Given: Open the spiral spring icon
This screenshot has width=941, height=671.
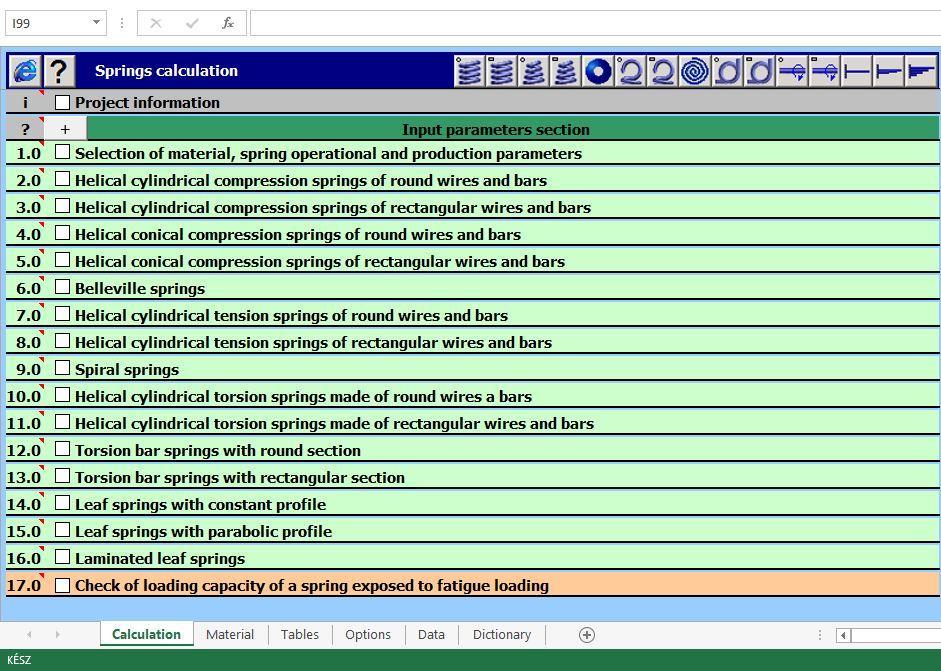Looking at the screenshot, I should [x=695, y=71].
